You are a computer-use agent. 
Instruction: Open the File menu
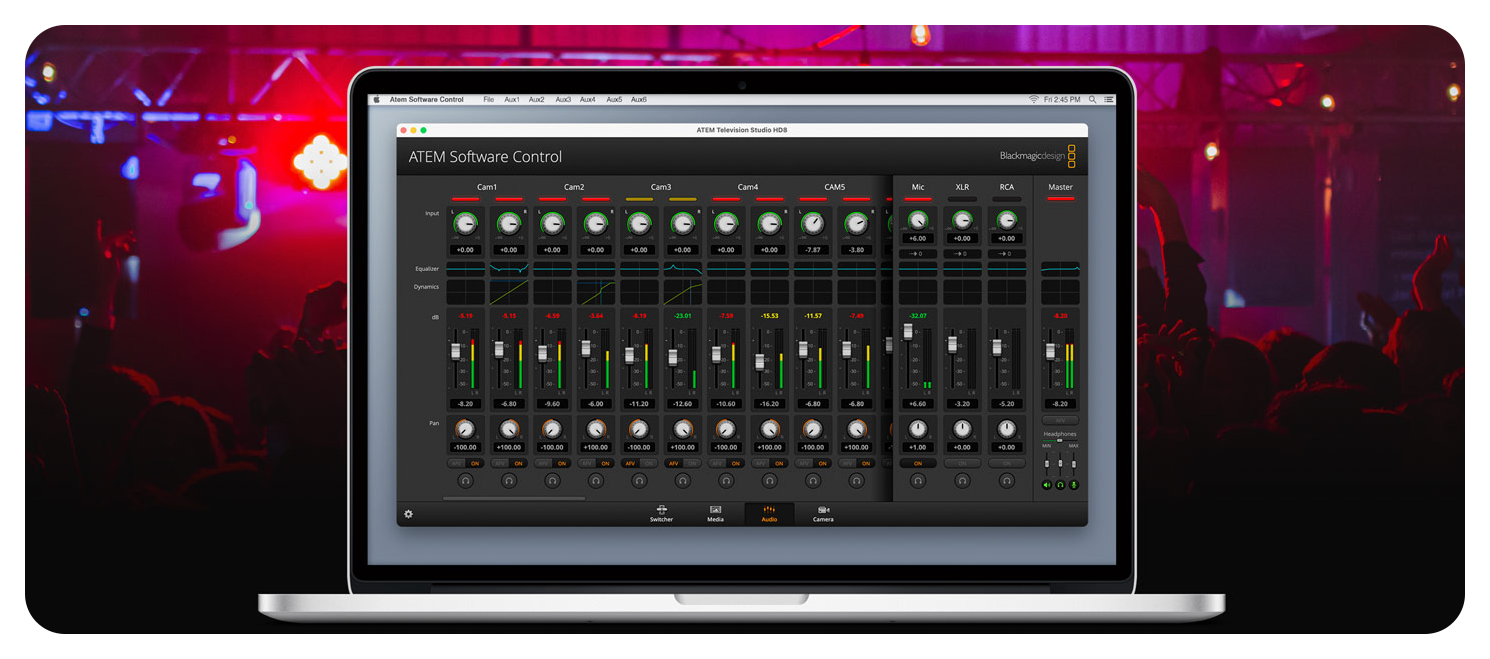488,99
